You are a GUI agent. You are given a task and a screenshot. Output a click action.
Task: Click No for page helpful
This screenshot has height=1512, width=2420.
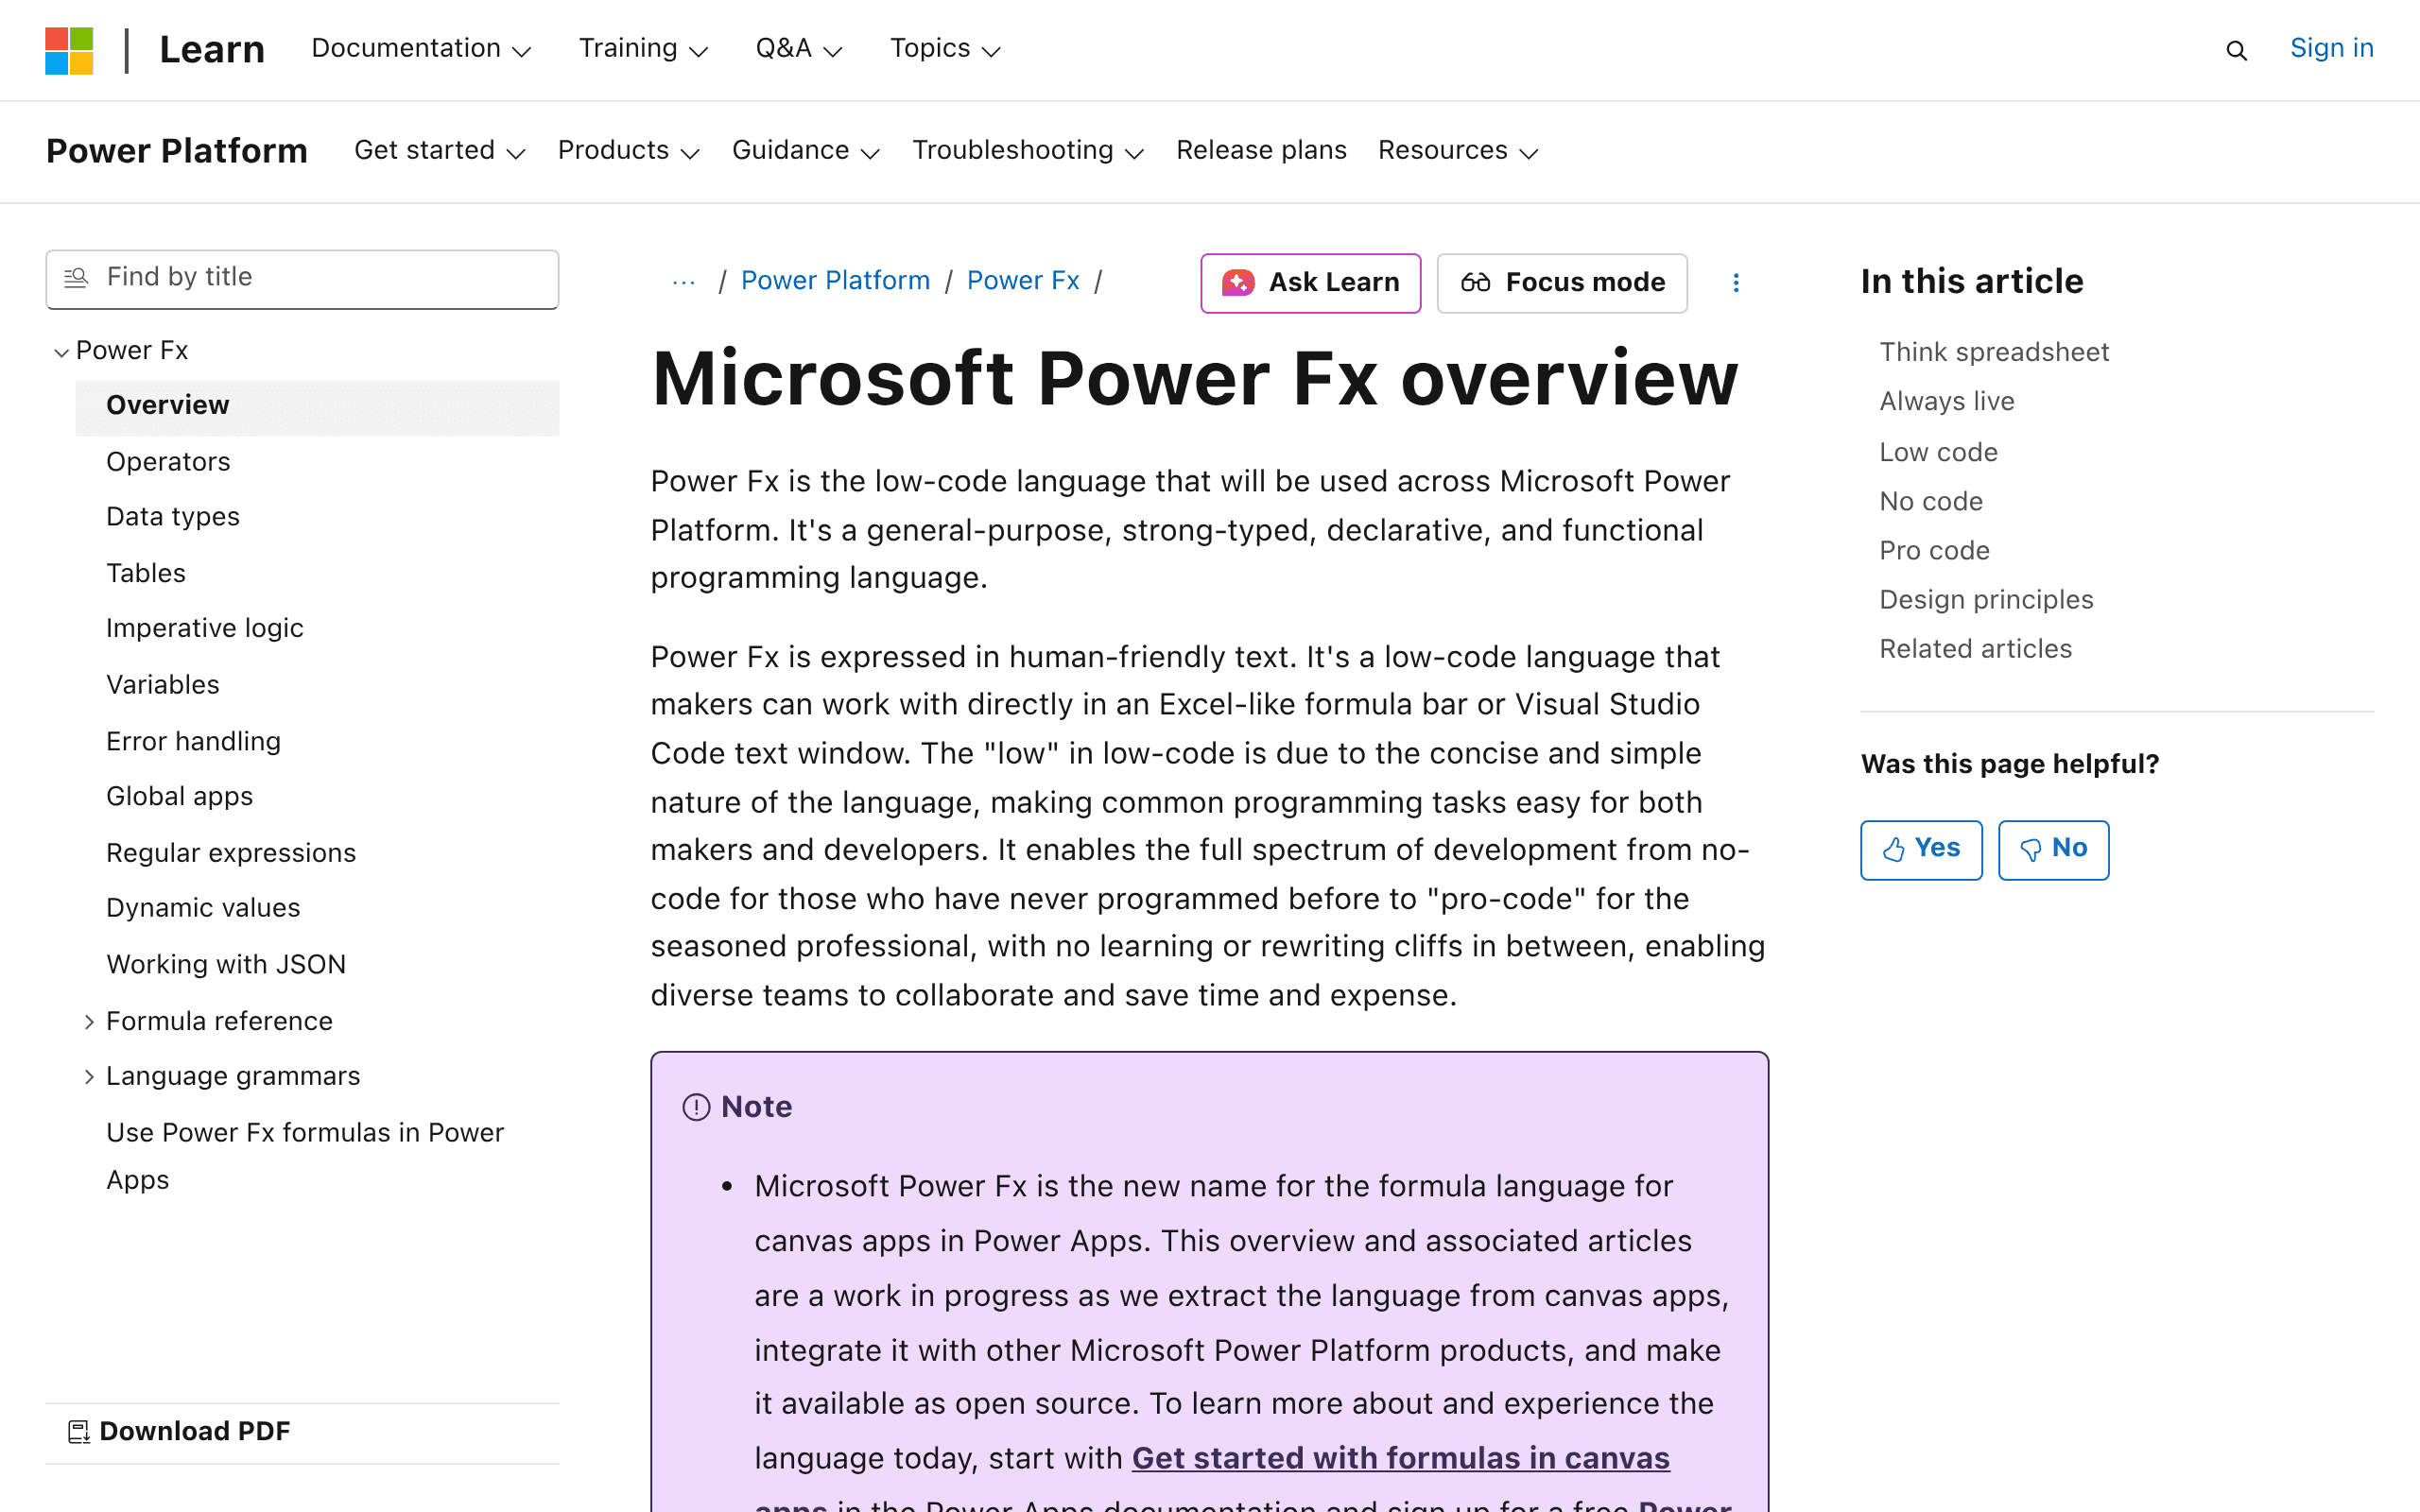pyautogui.click(x=2053, y=850)
